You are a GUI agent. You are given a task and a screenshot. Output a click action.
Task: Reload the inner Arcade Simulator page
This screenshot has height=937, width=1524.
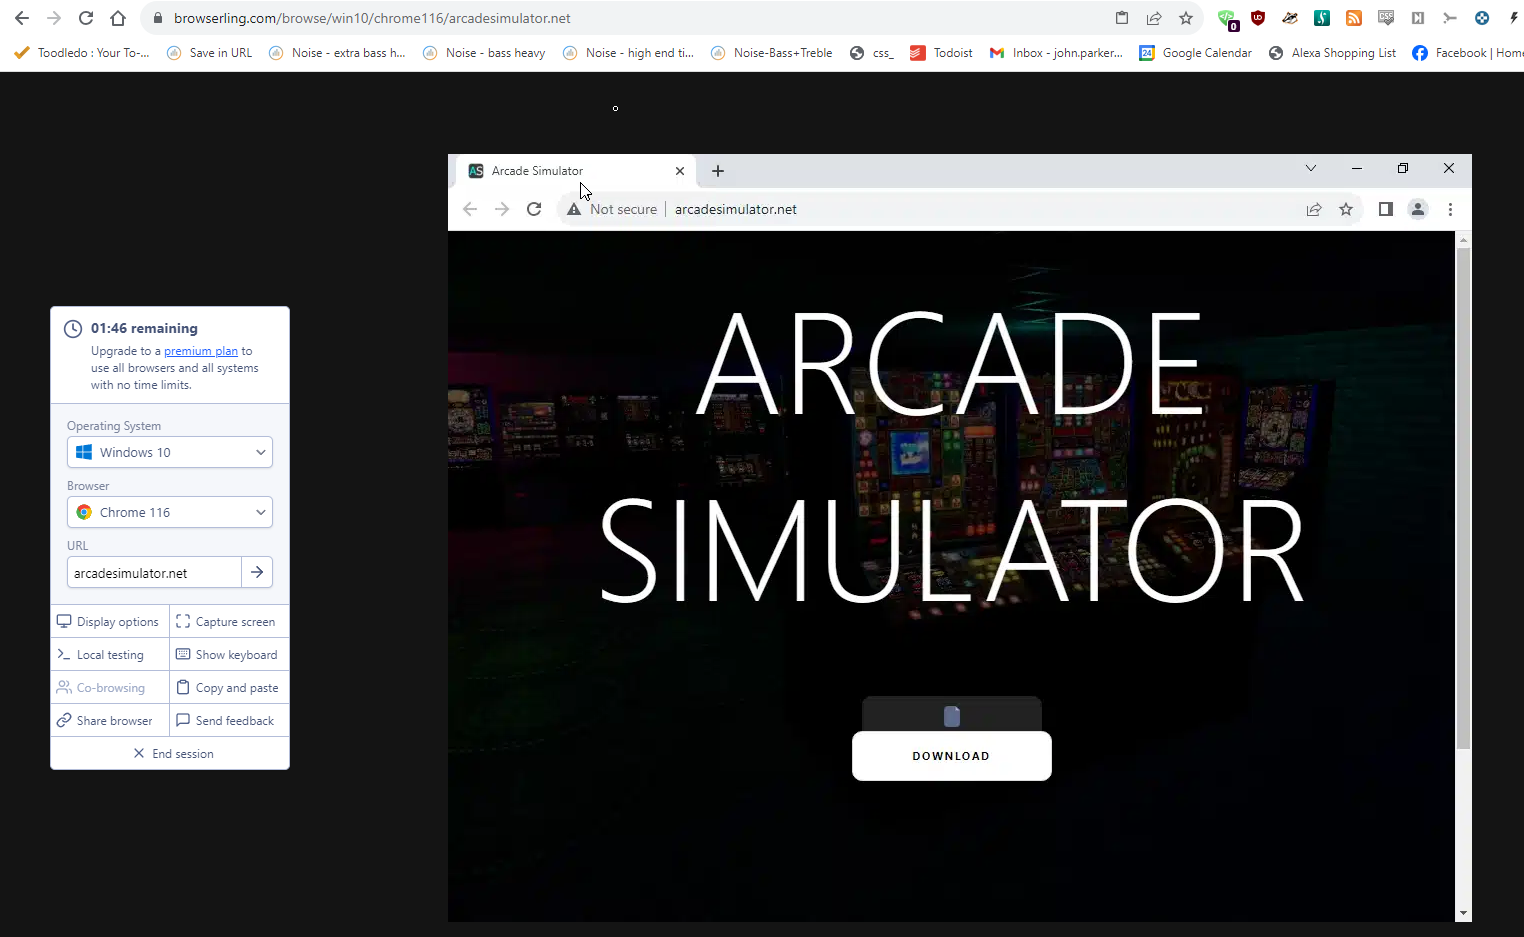pyautogui.click(x=534, y=209)
